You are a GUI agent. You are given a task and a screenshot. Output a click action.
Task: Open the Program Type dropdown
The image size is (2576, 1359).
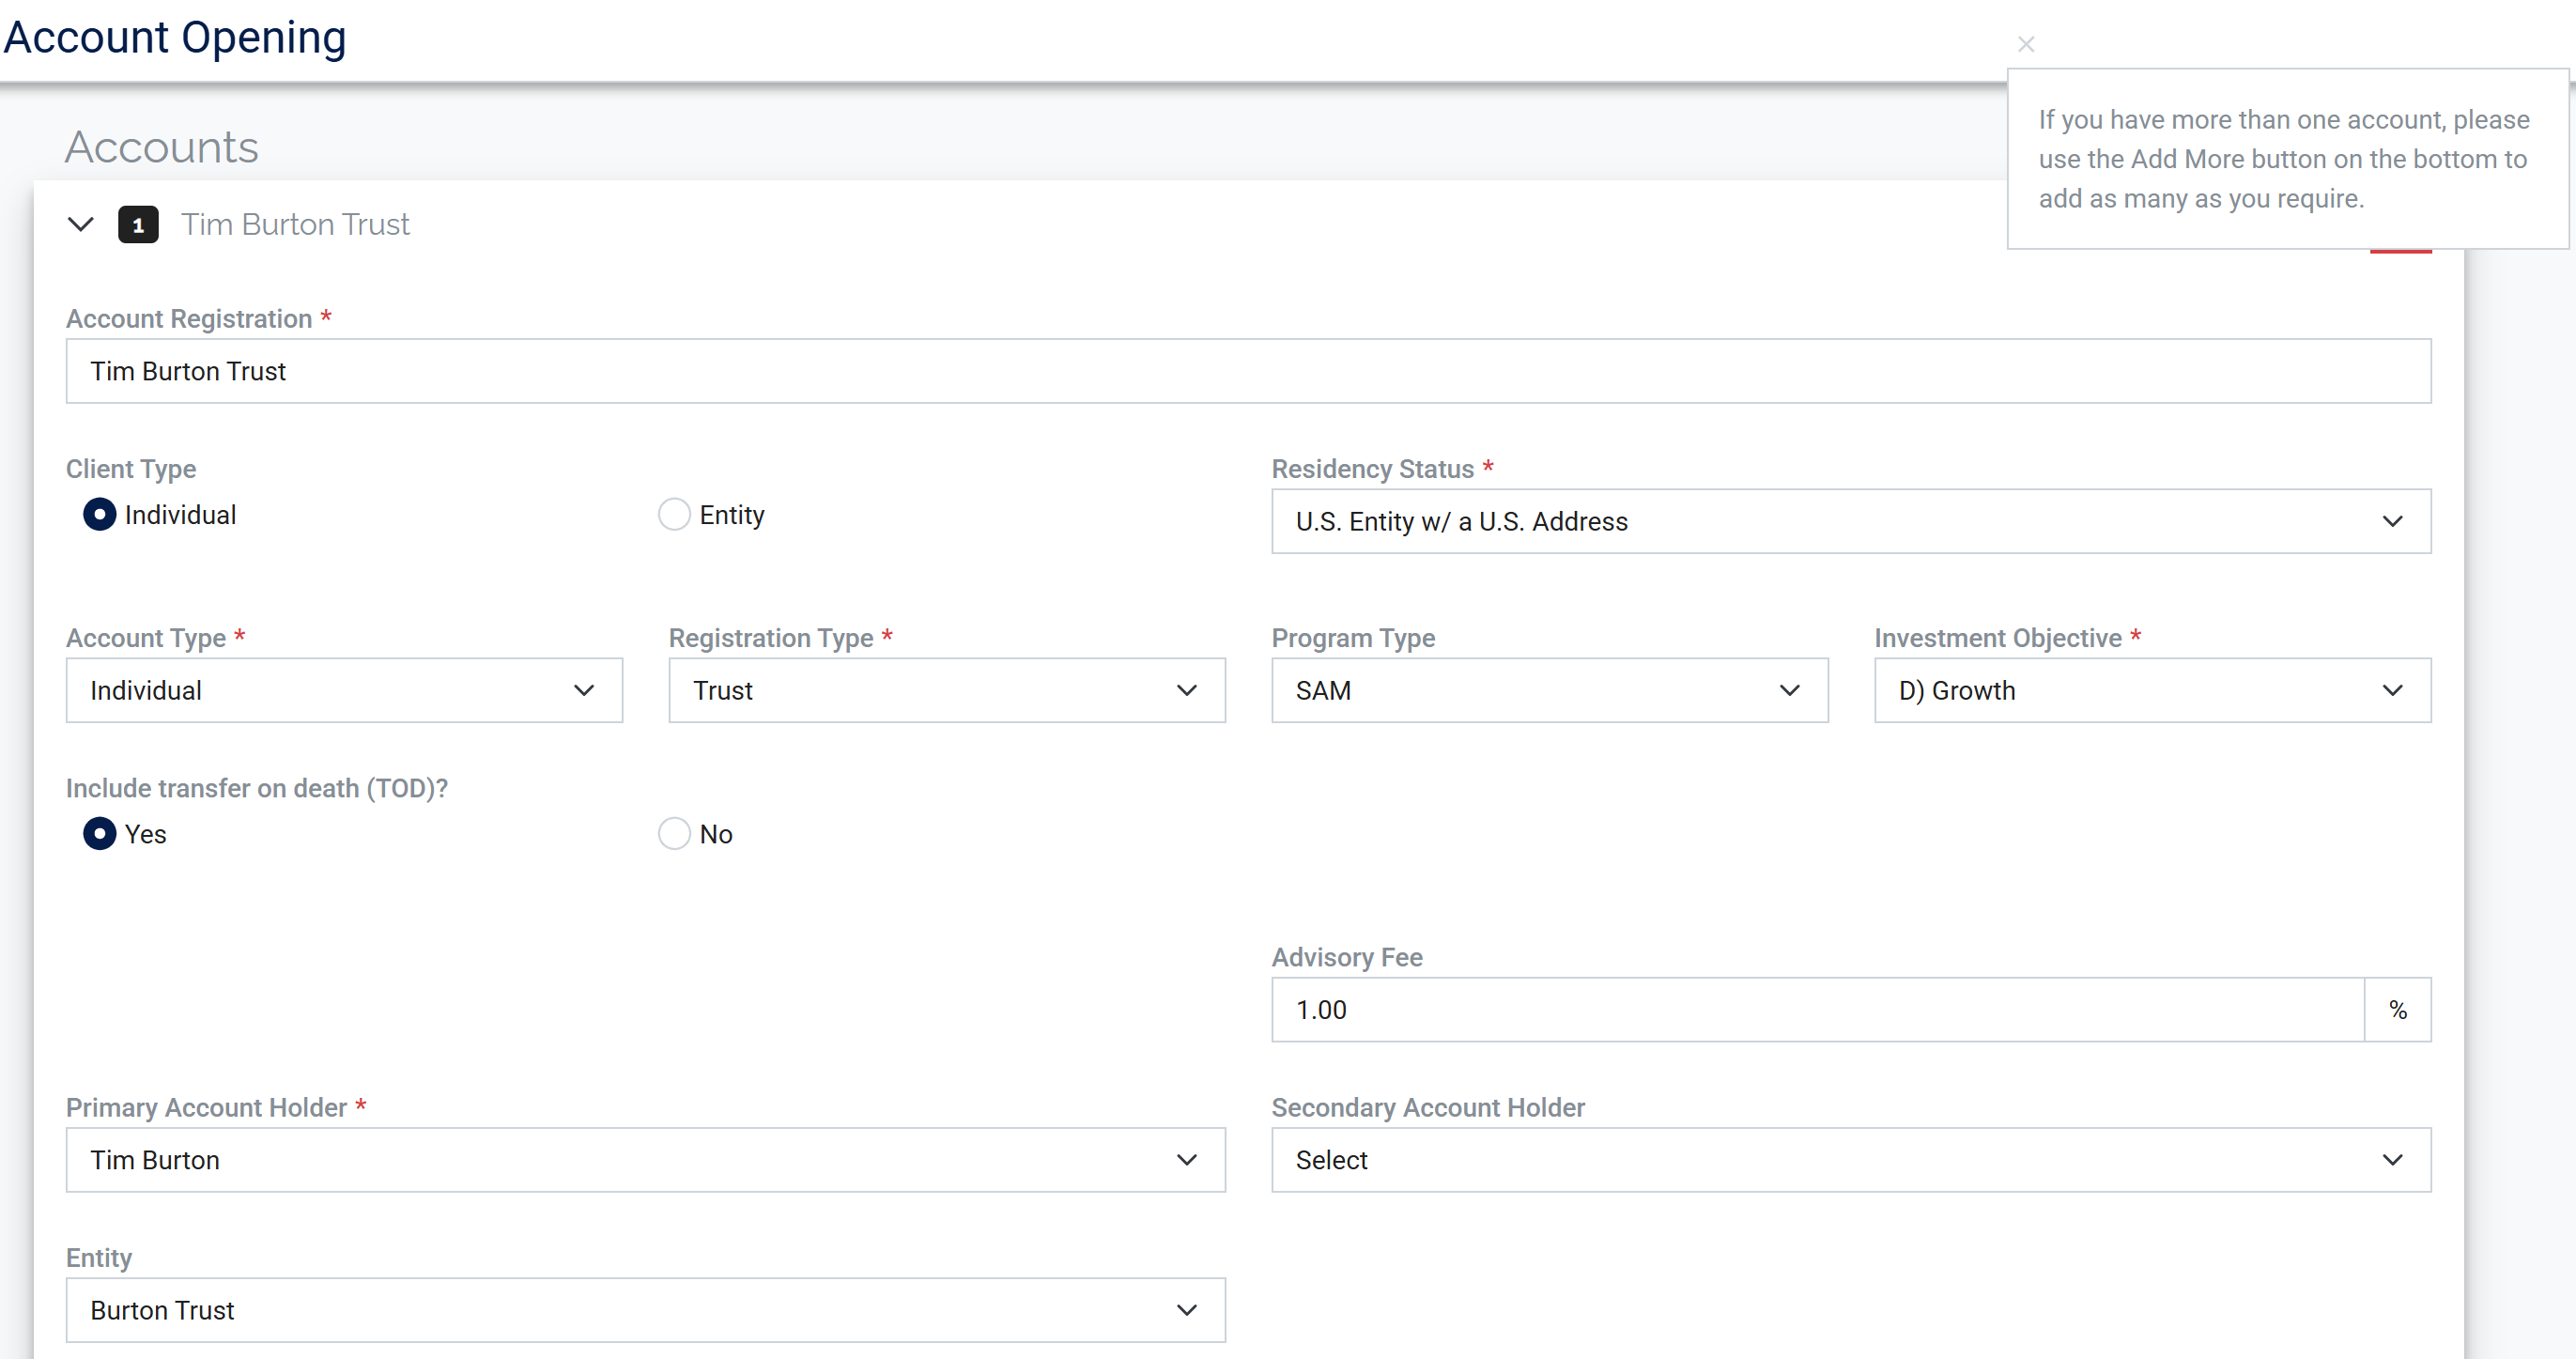tap(1550, 690)
